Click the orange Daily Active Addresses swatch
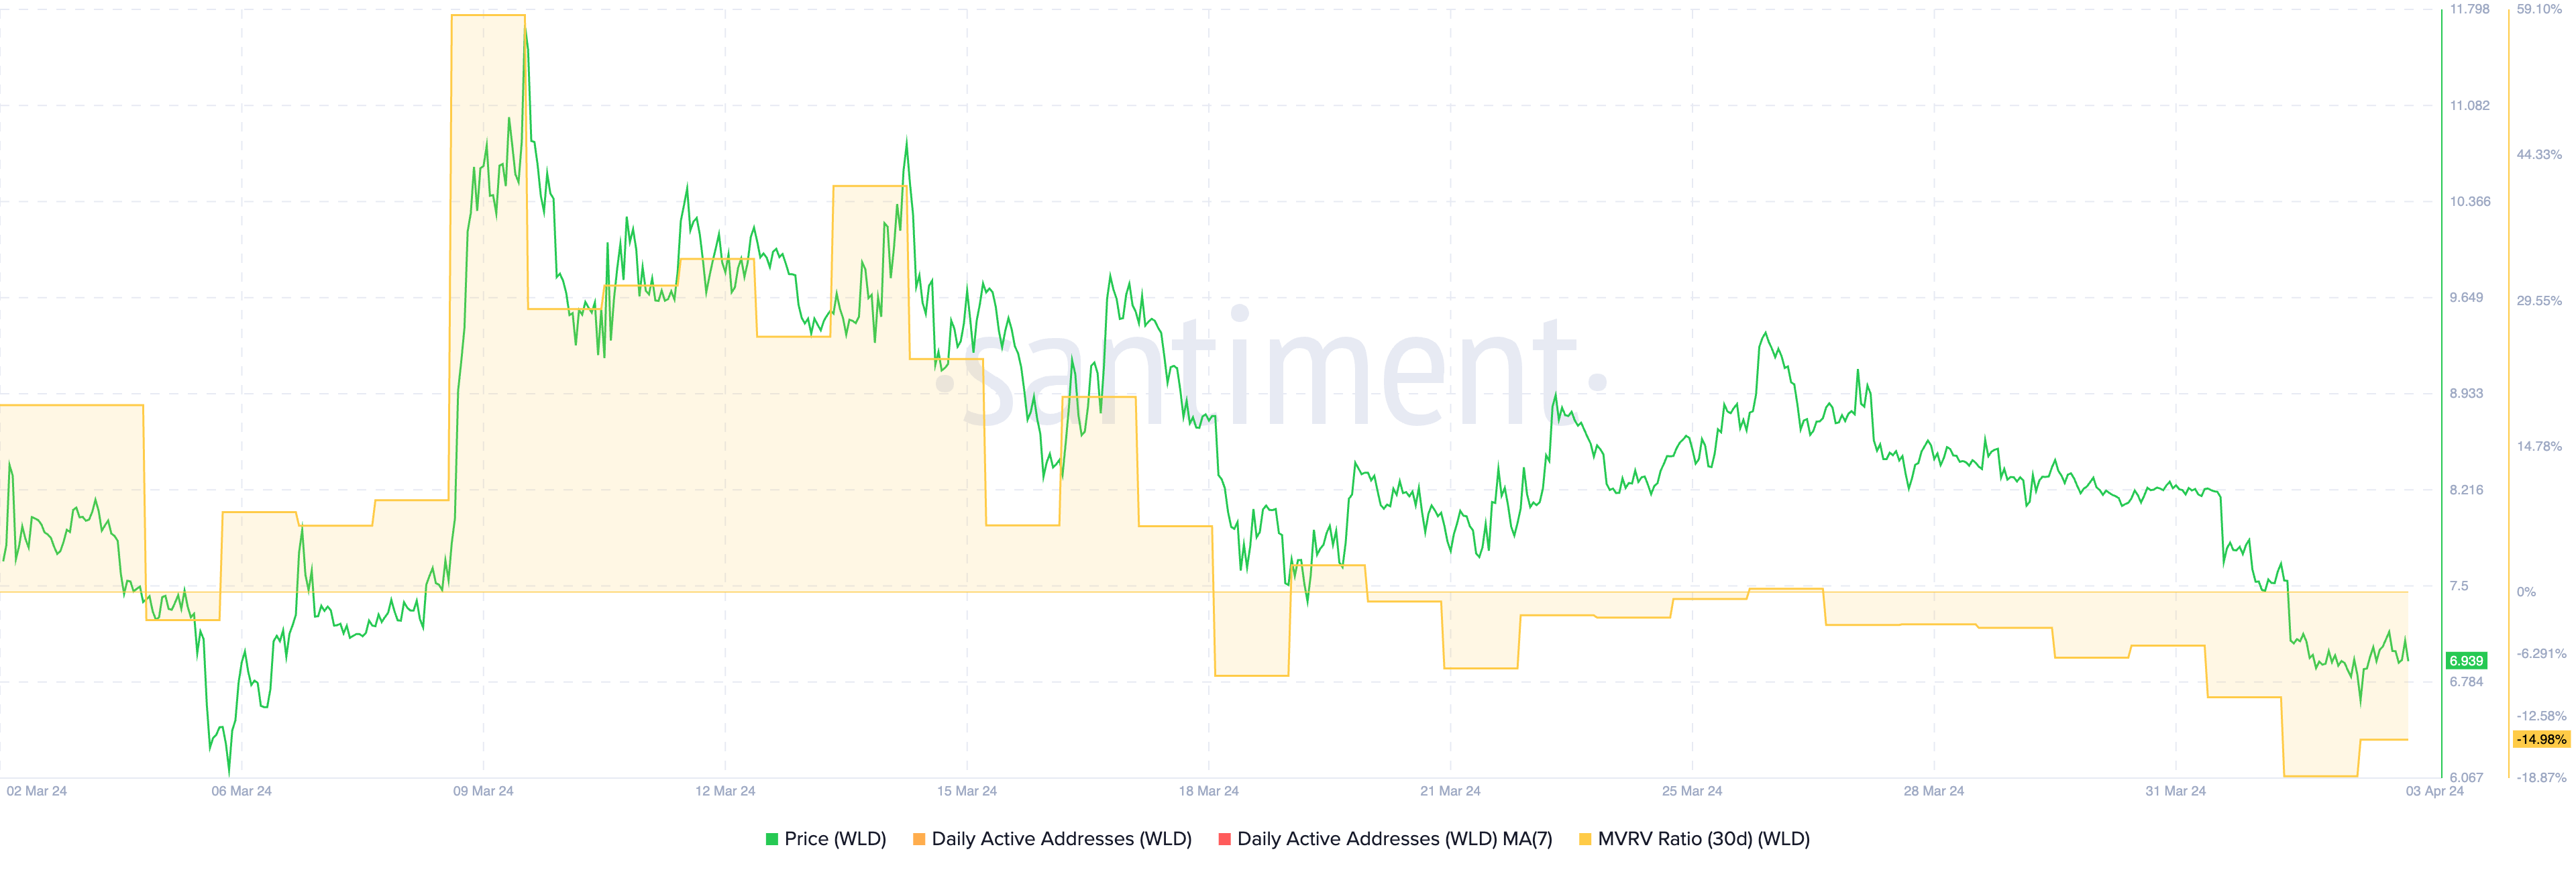 (x=919, y=839)
